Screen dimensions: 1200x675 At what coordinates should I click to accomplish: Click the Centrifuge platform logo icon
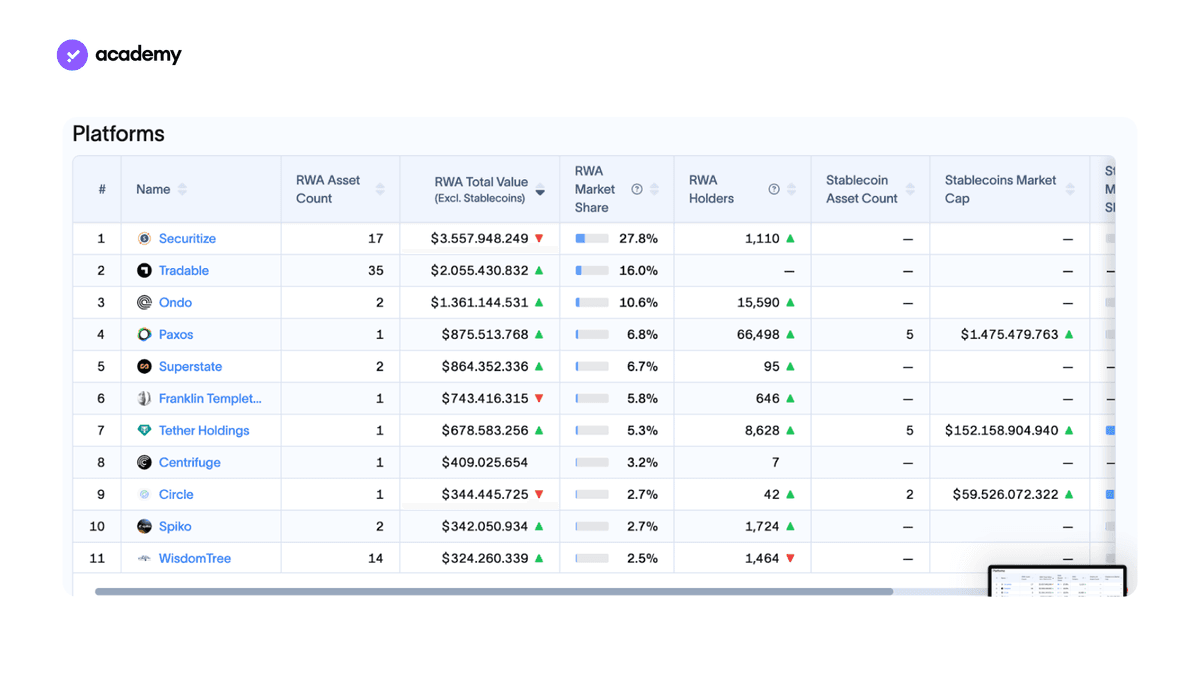pos(144,462)
